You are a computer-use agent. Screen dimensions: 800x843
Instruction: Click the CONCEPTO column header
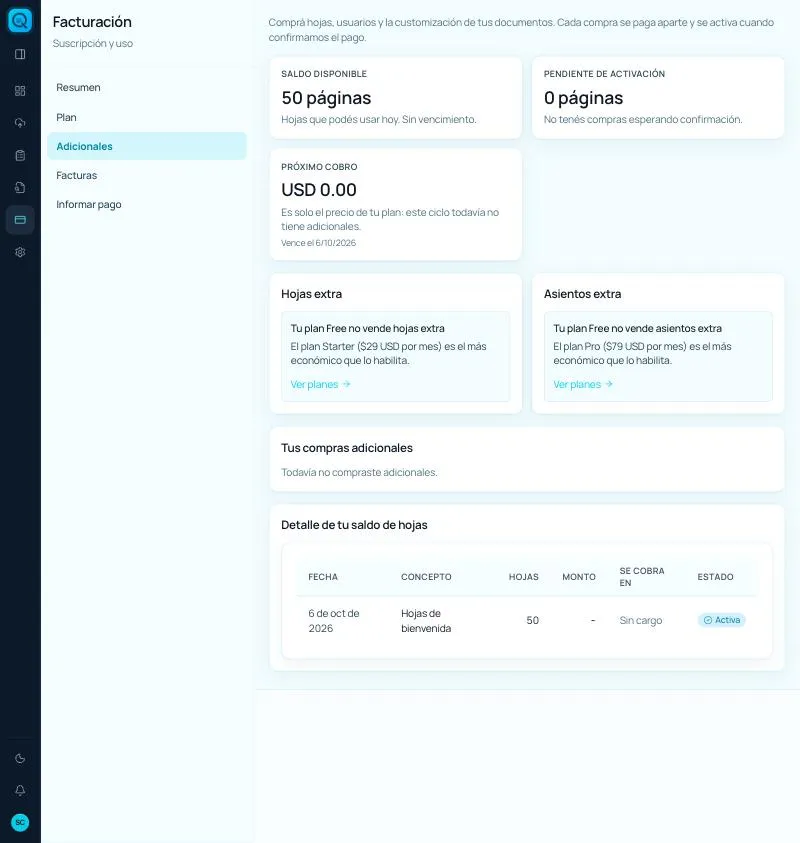(x=426, y=577)
